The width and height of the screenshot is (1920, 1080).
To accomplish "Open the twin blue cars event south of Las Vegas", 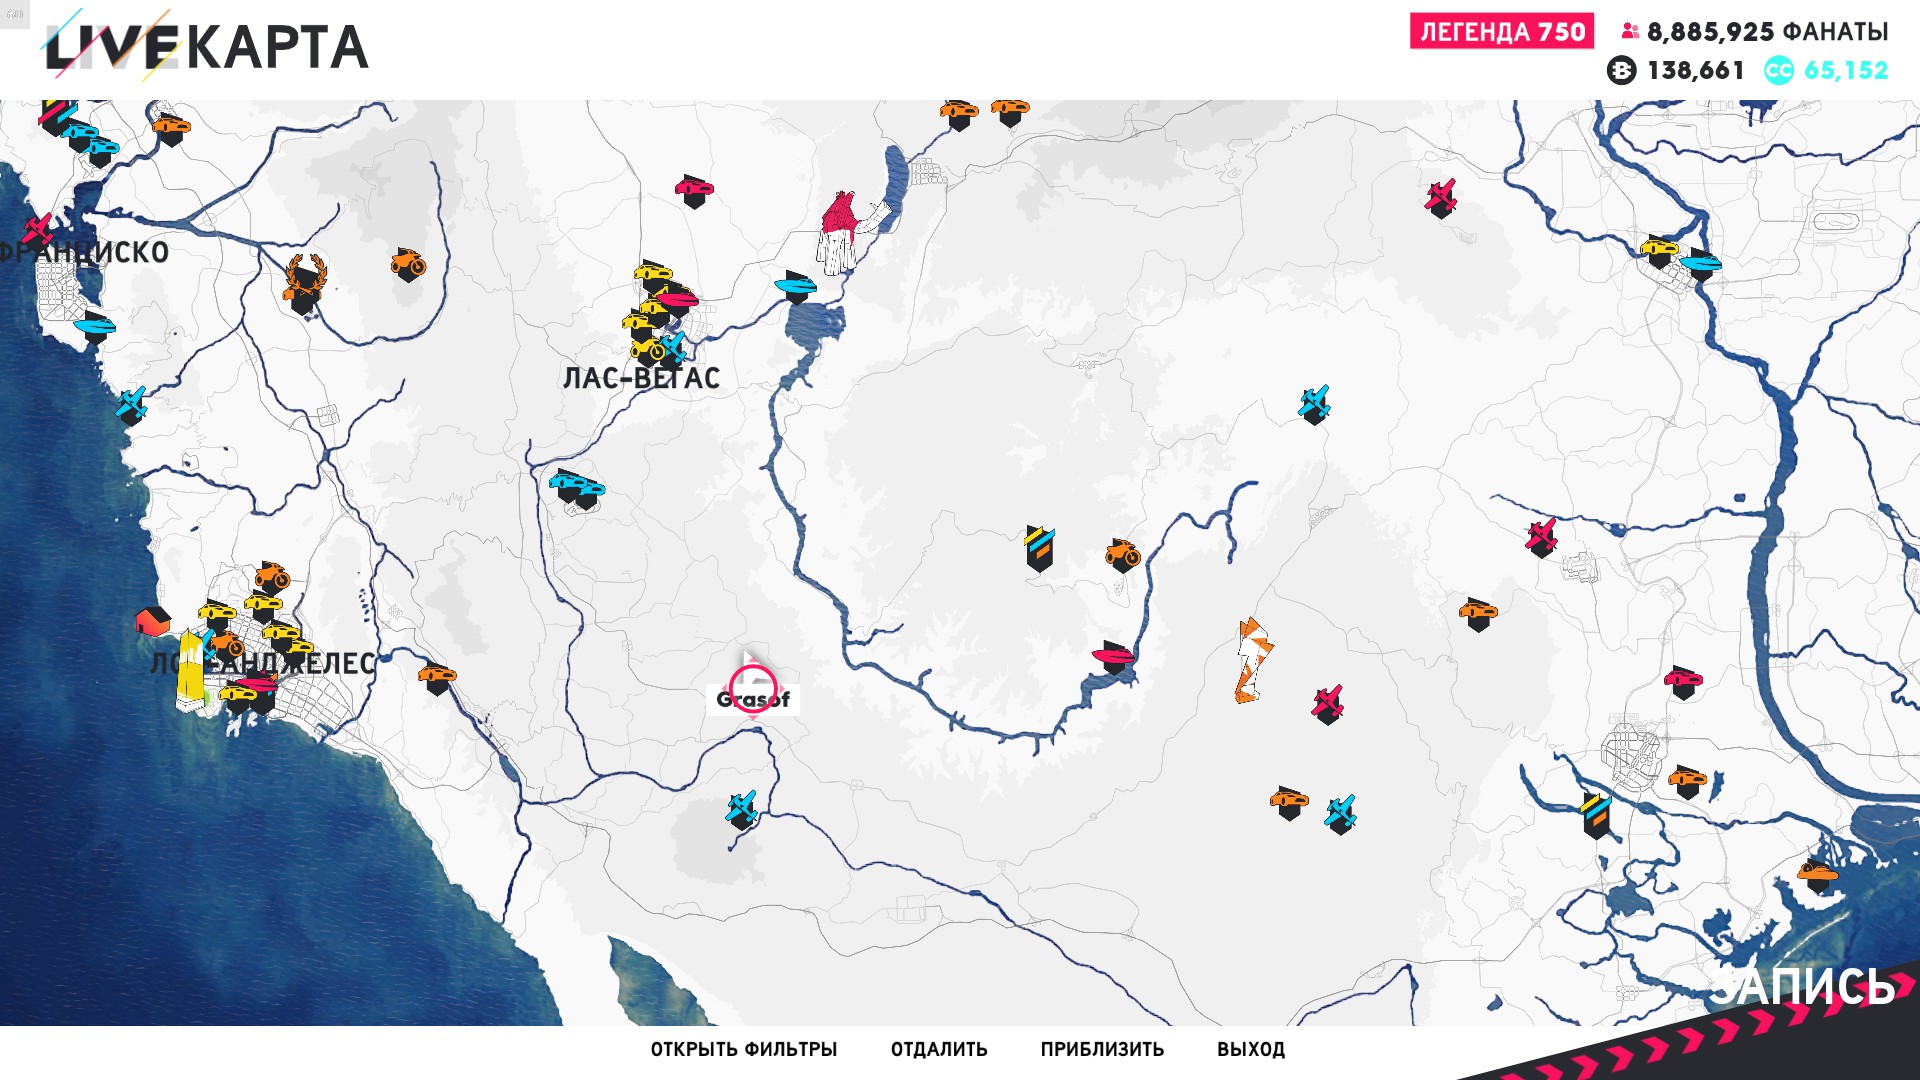I will (578, 490).
